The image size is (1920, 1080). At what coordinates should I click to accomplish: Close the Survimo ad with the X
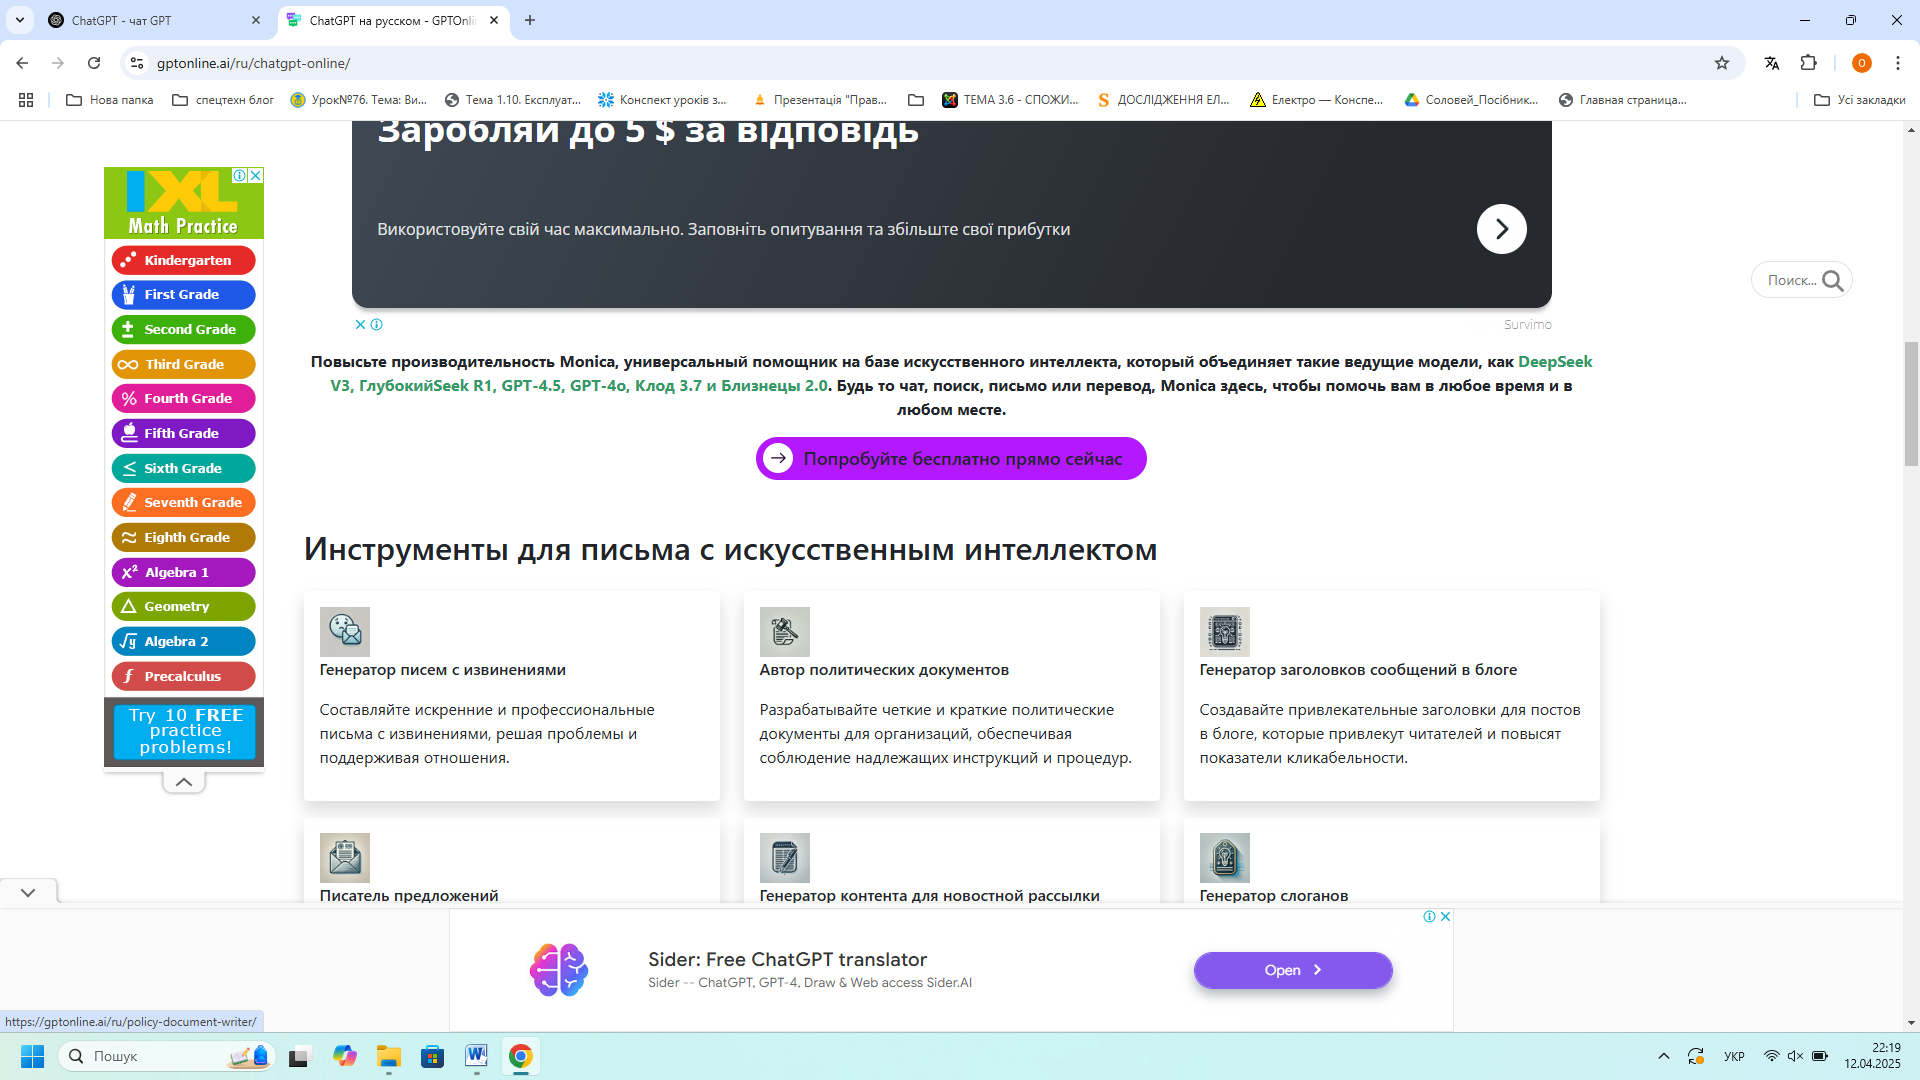coord(361,324)
